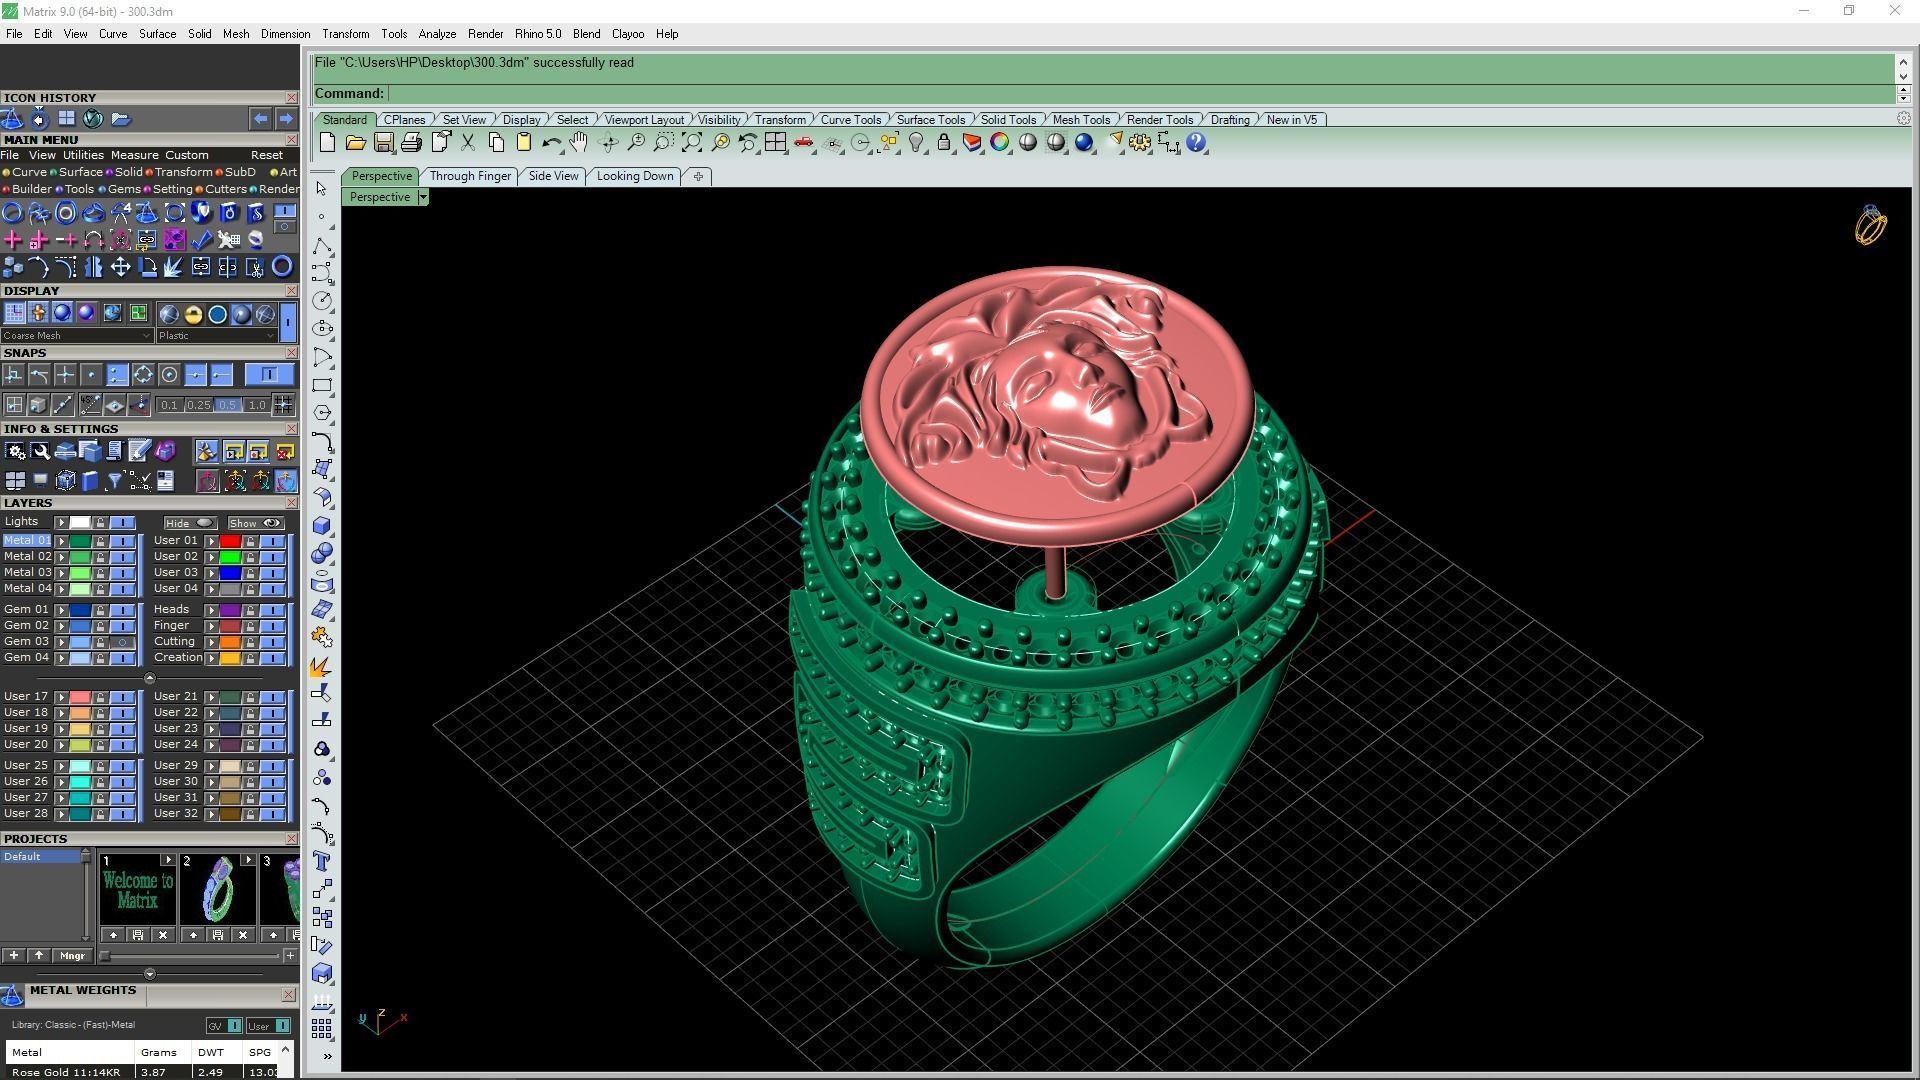1920x1080 pixels.
Task: Toggle visibility of Gem 03 layer
Action: [x=122, y=642]
